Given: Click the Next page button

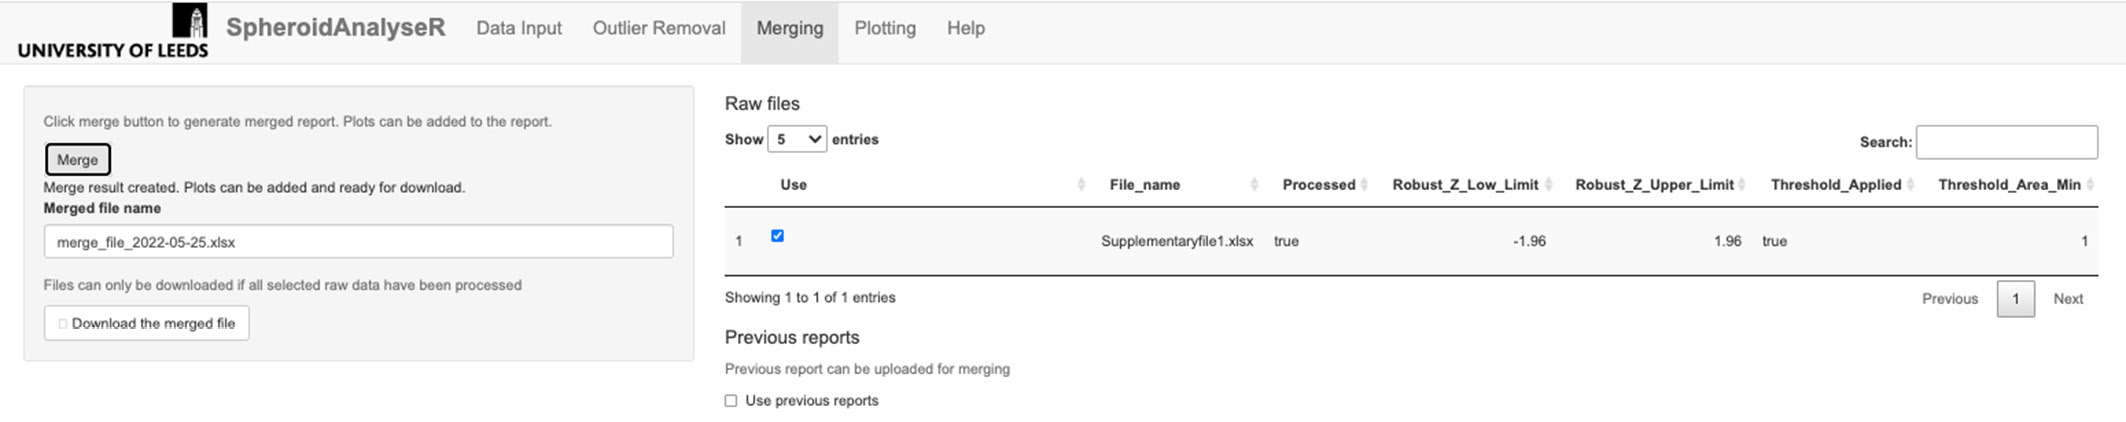Looking at the screenshot, I should point(2067,299).
